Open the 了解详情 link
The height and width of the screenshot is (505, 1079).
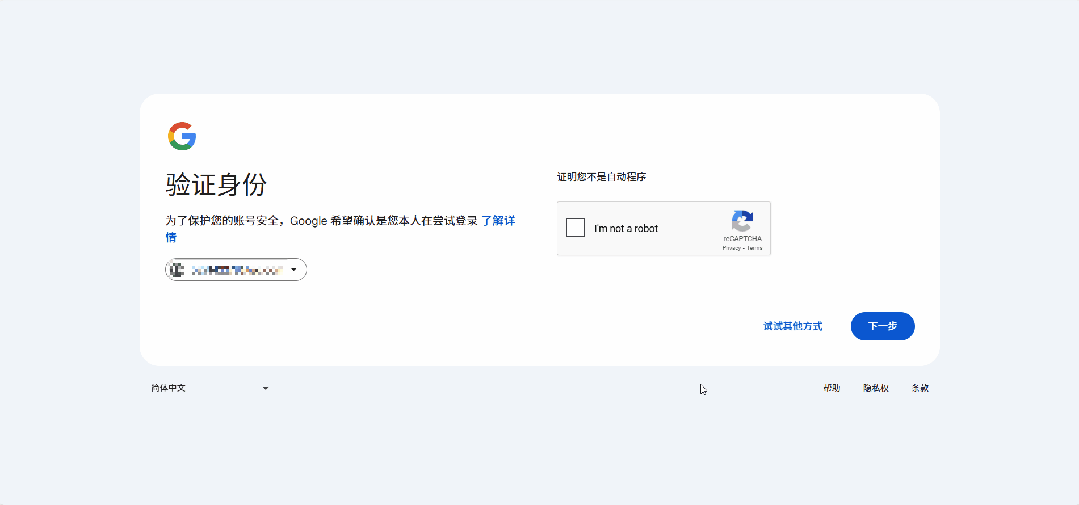click(498, 221)
